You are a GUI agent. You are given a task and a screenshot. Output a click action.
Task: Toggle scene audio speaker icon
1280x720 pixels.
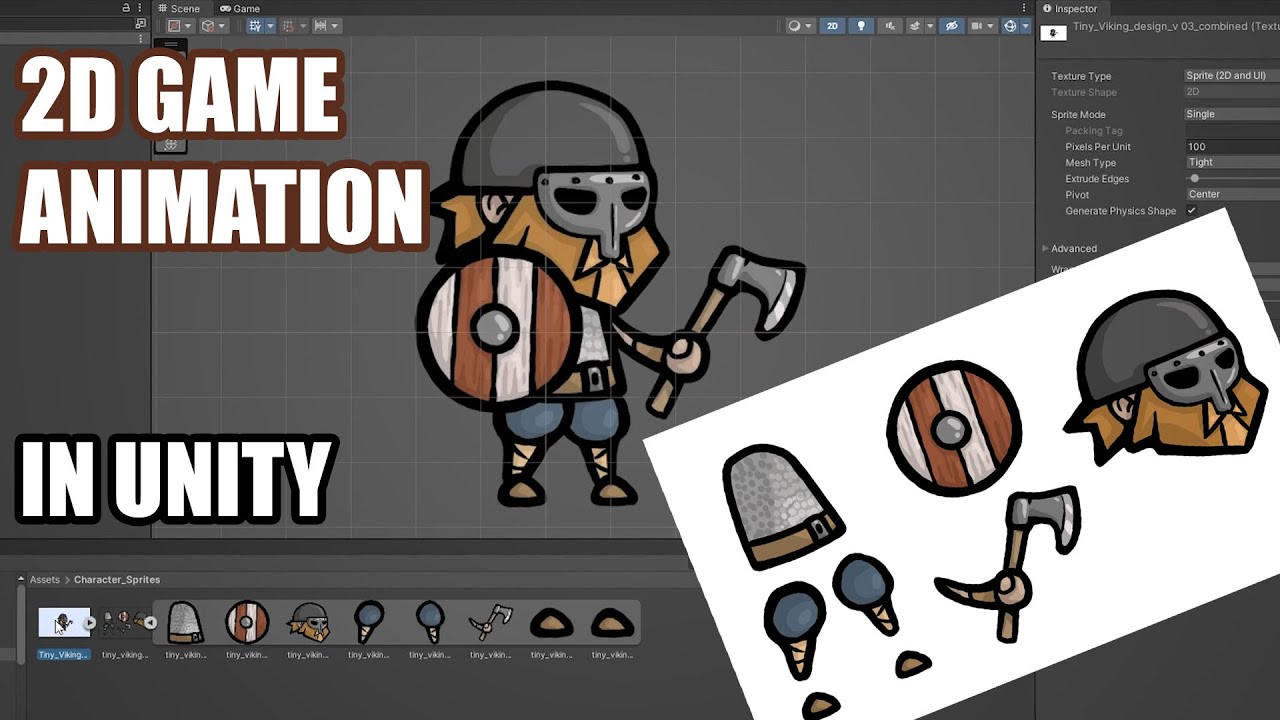888,26
